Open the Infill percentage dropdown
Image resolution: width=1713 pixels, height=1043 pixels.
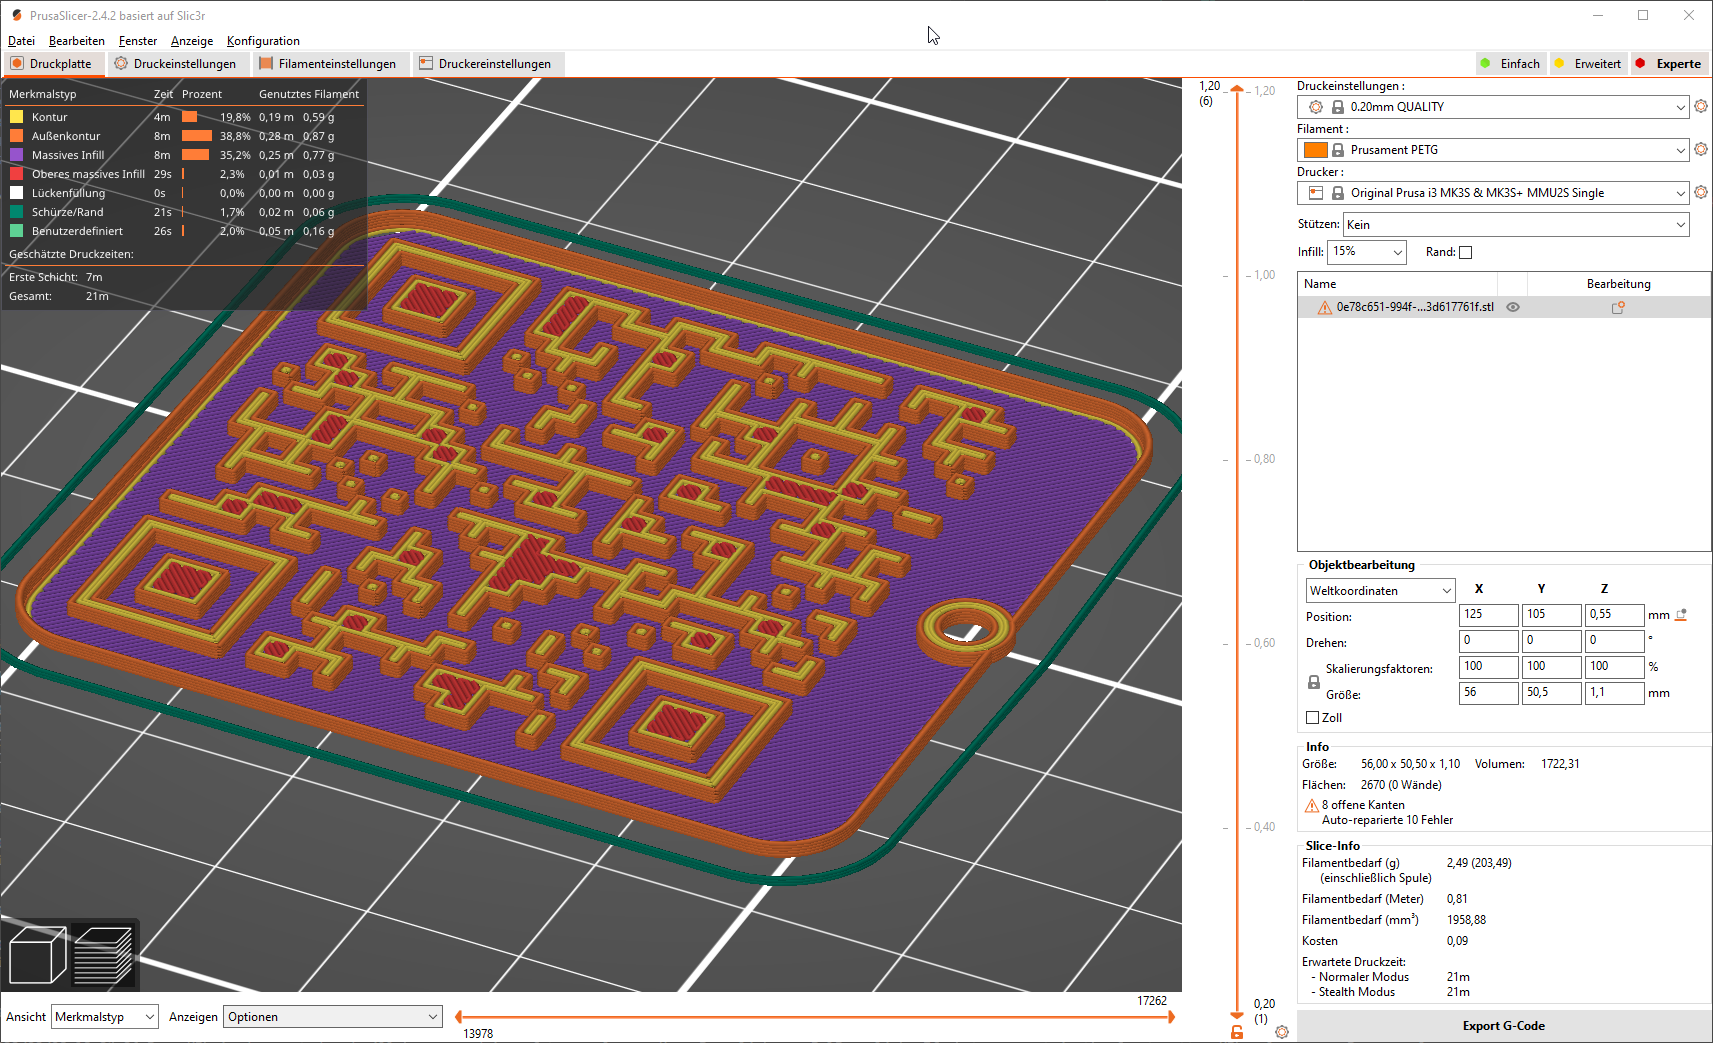point(1367,252)
